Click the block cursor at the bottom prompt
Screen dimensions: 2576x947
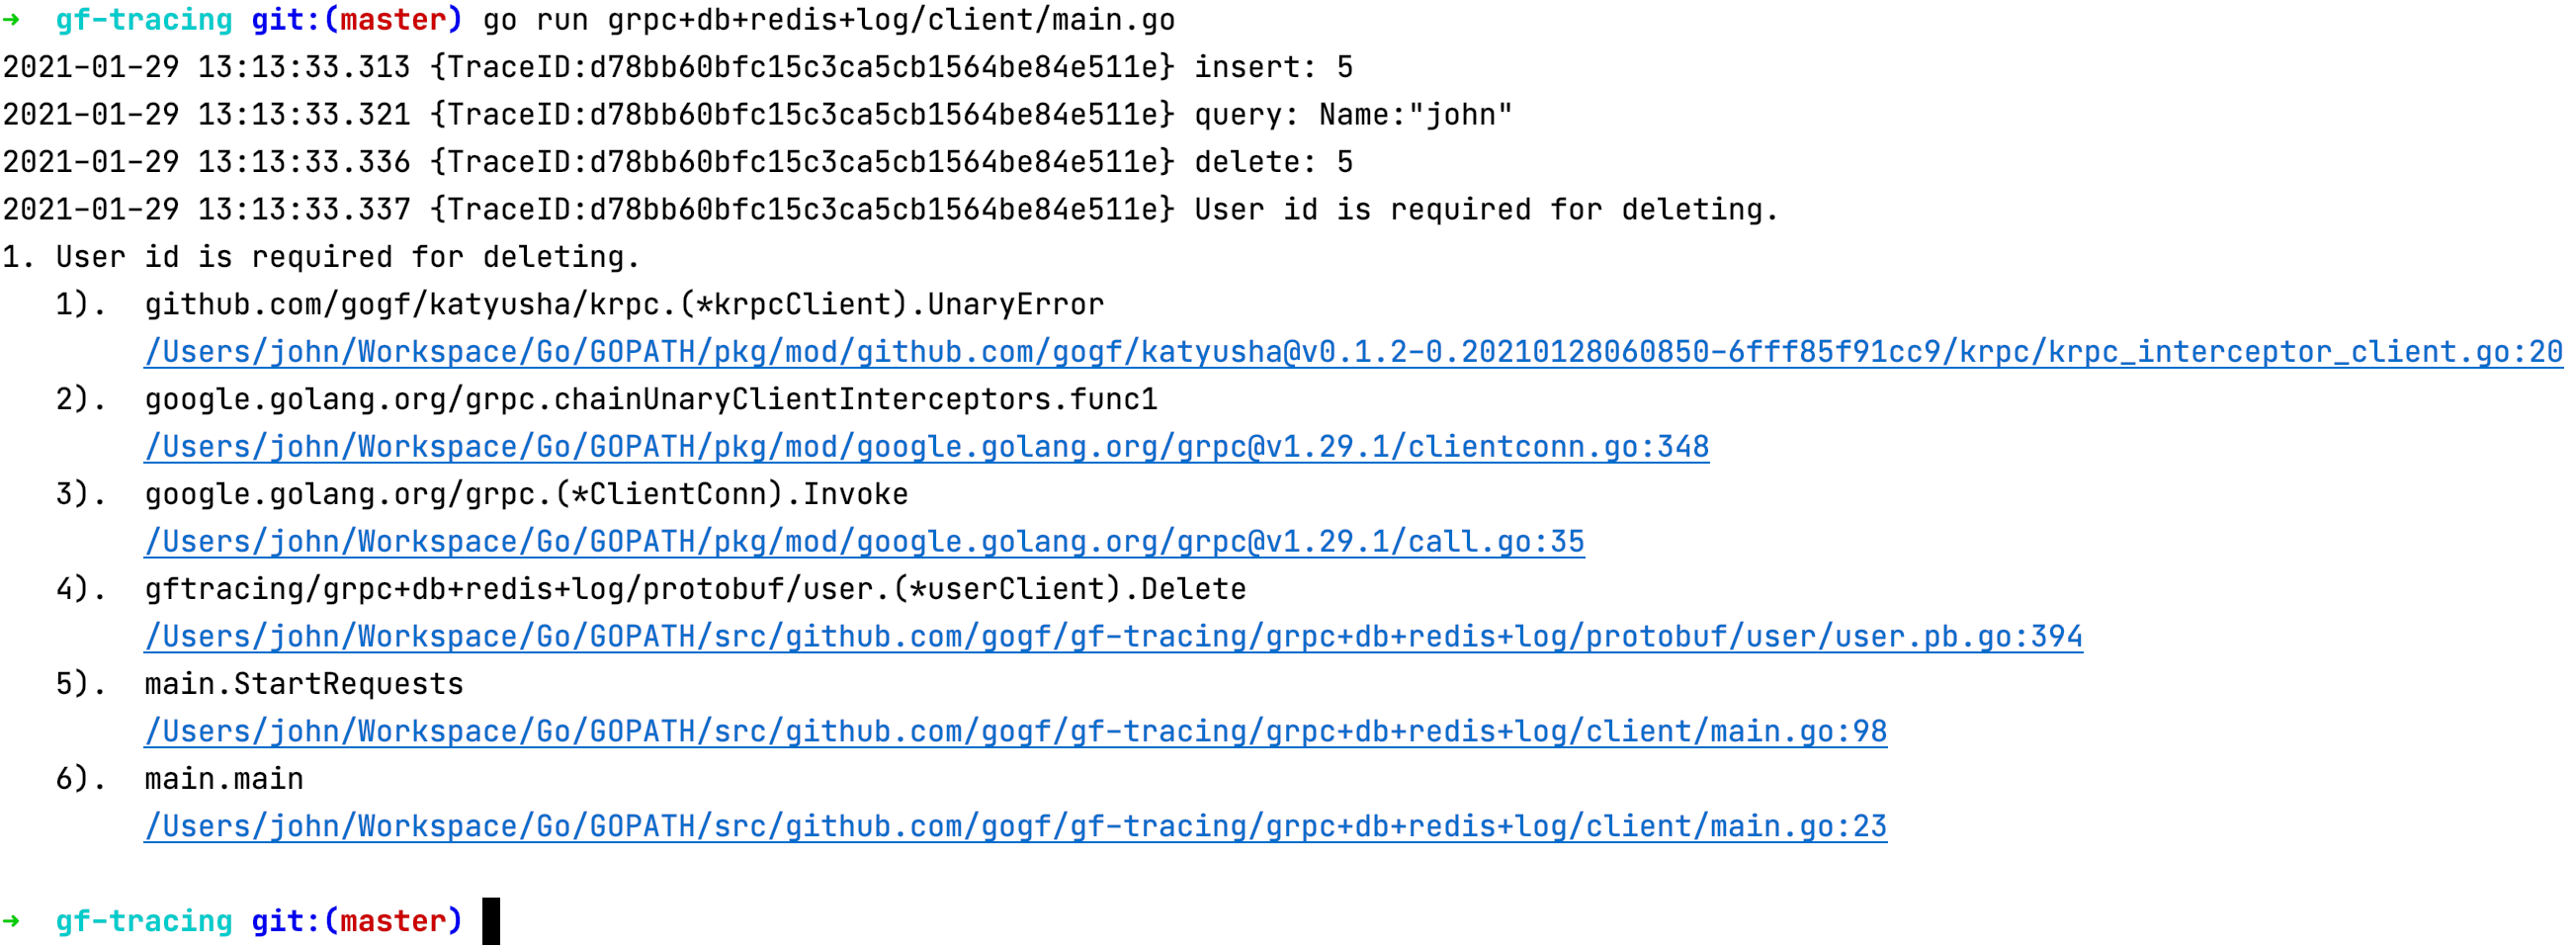pos(490,921)
